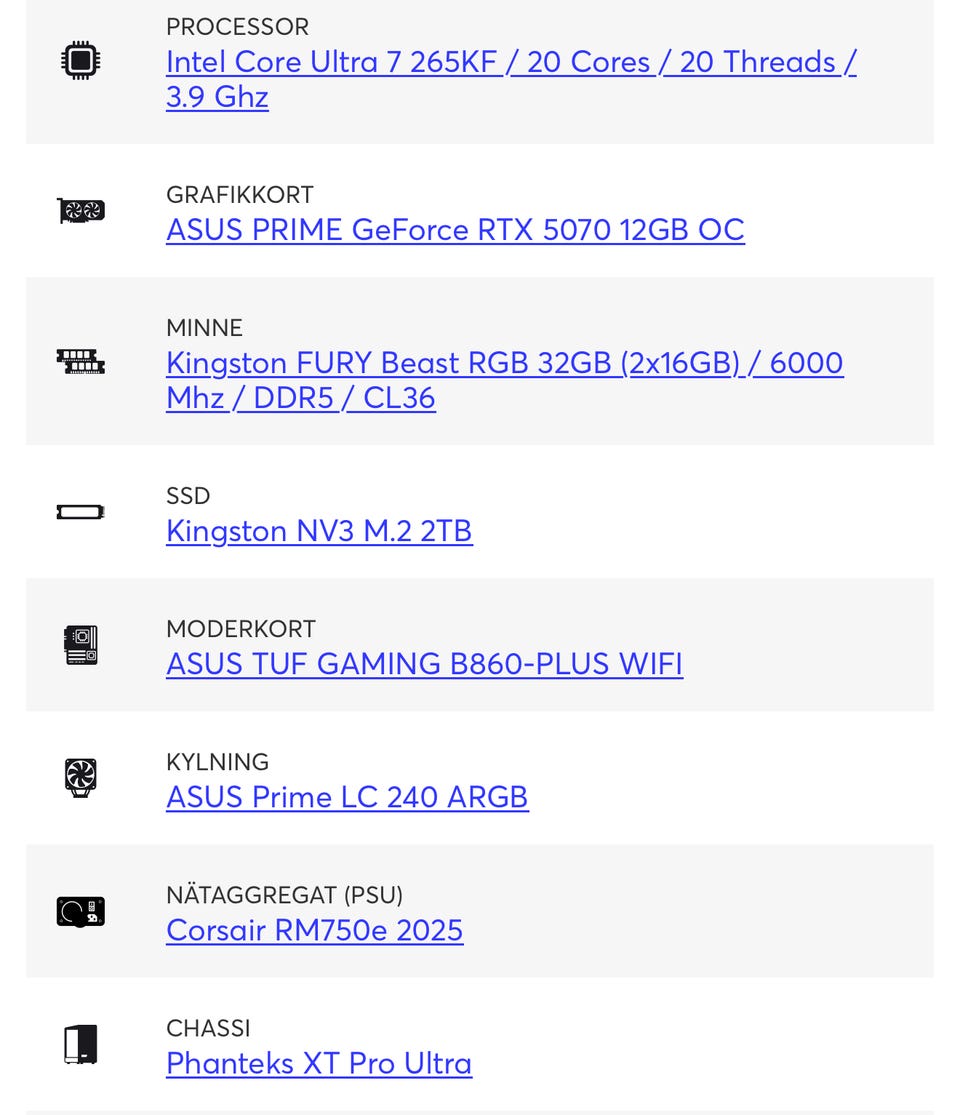Click the graphics card icon
This screenshot has width=960, height=1115.
pos(80,211)
